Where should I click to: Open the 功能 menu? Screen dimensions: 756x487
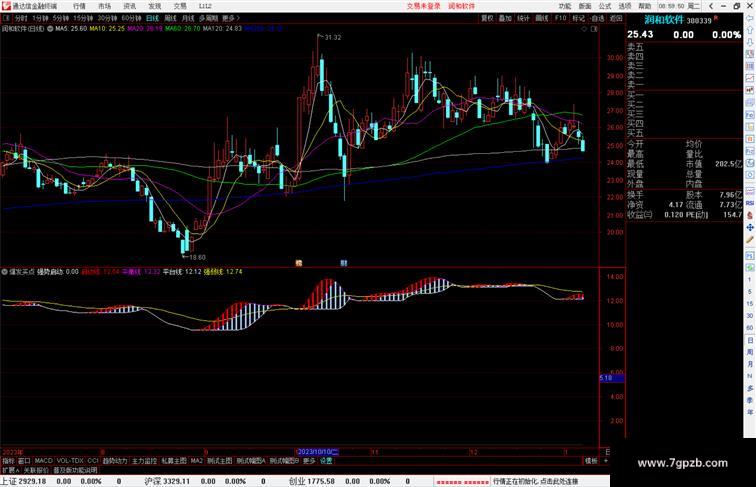click(x=565, y=6)
